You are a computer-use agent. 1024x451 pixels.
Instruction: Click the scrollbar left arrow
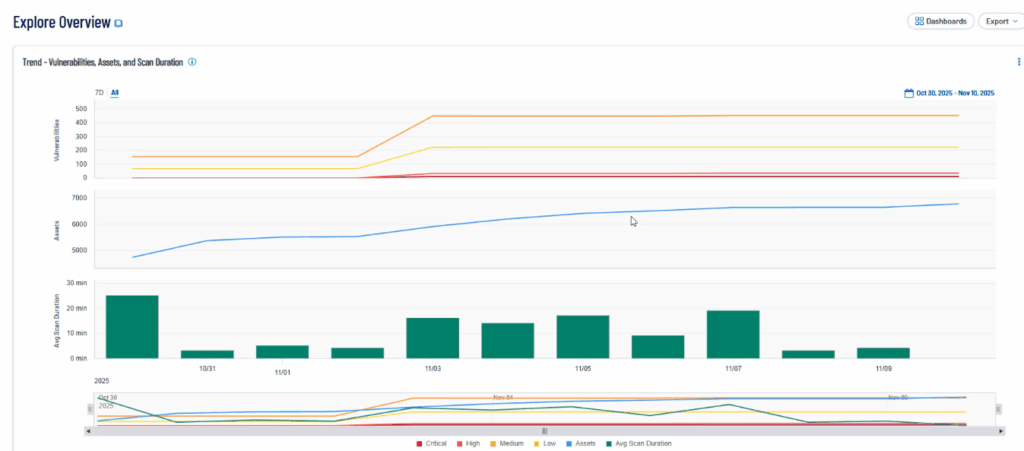(x=88, y=431)
